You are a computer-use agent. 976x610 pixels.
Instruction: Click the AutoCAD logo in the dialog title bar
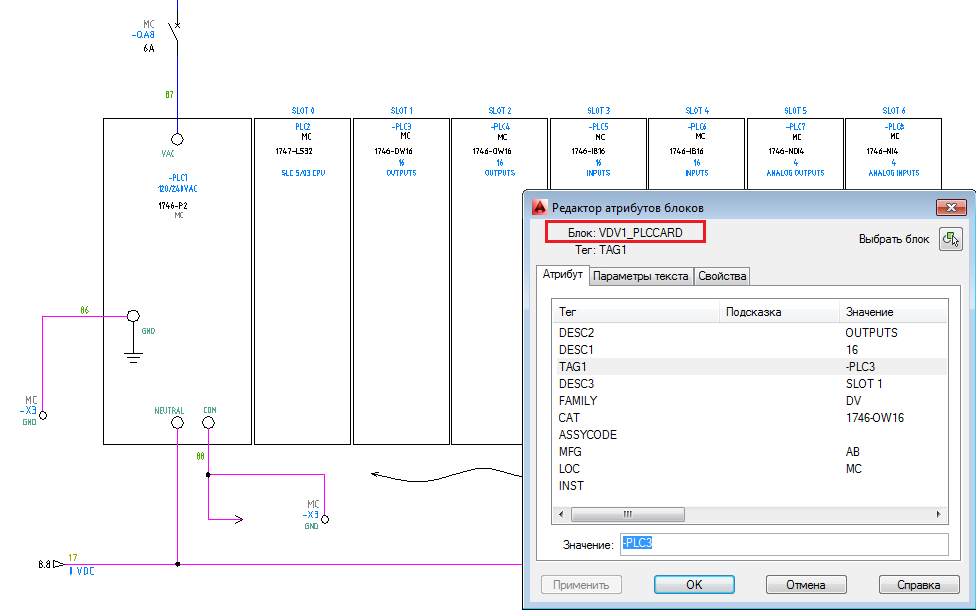(540, 207)
